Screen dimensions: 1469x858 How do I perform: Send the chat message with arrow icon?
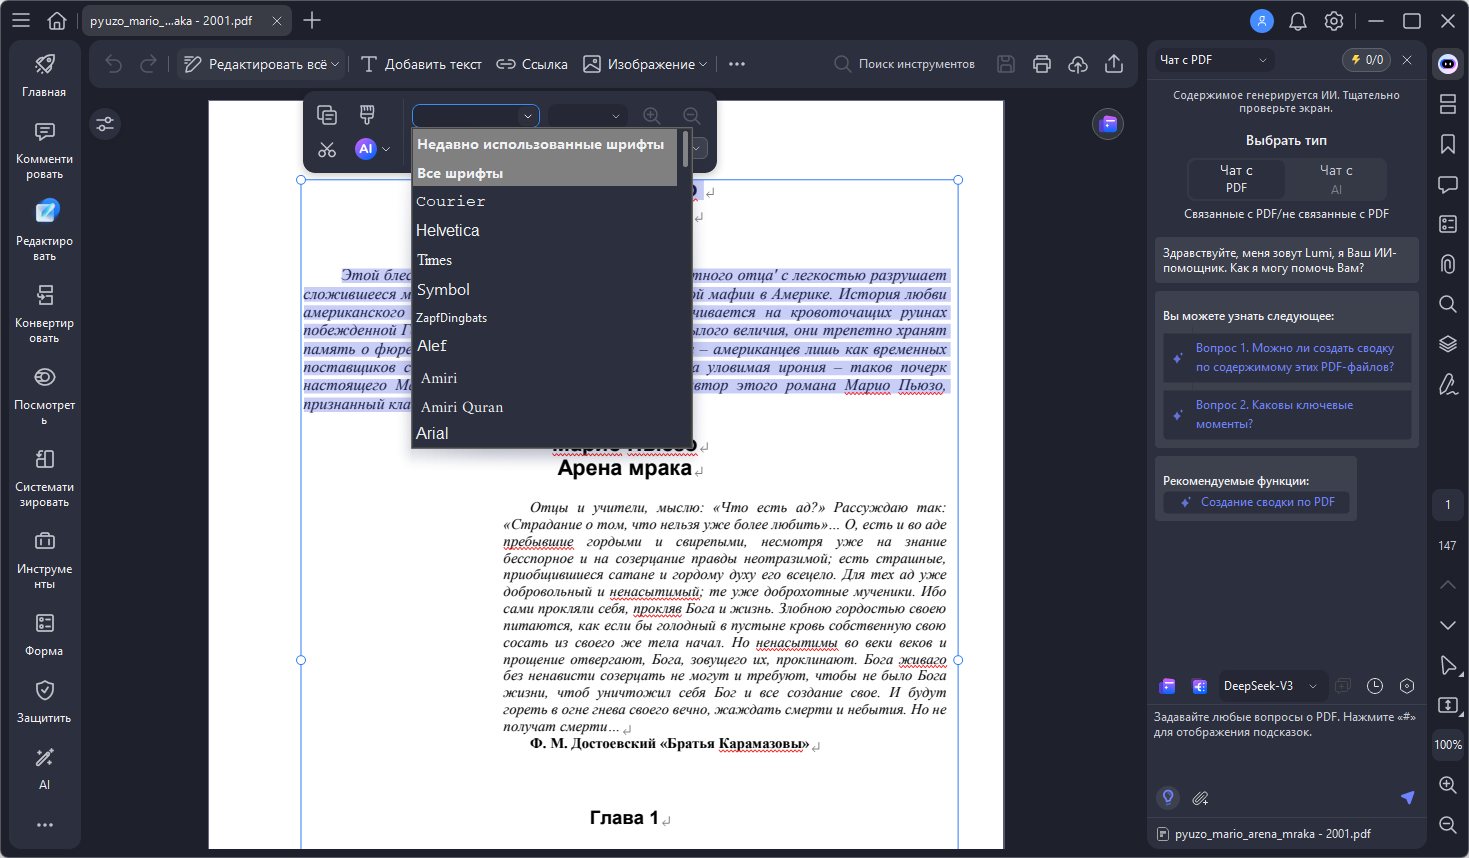tap(1407, 797)
